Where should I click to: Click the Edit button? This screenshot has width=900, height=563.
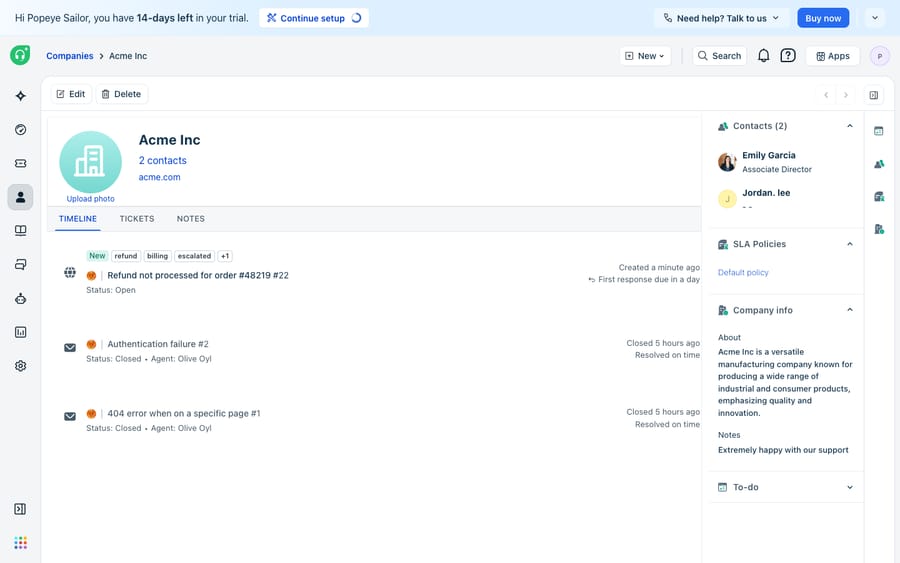point(71,94)
